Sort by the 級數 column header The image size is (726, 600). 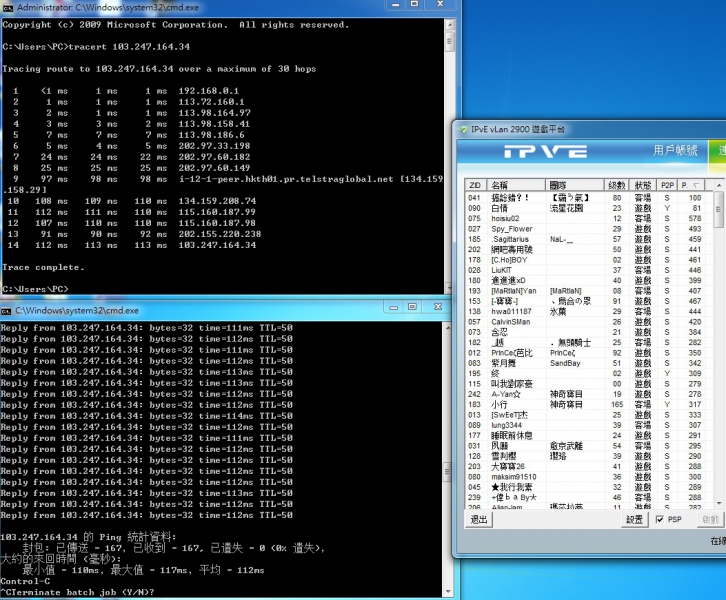point(617,186)
